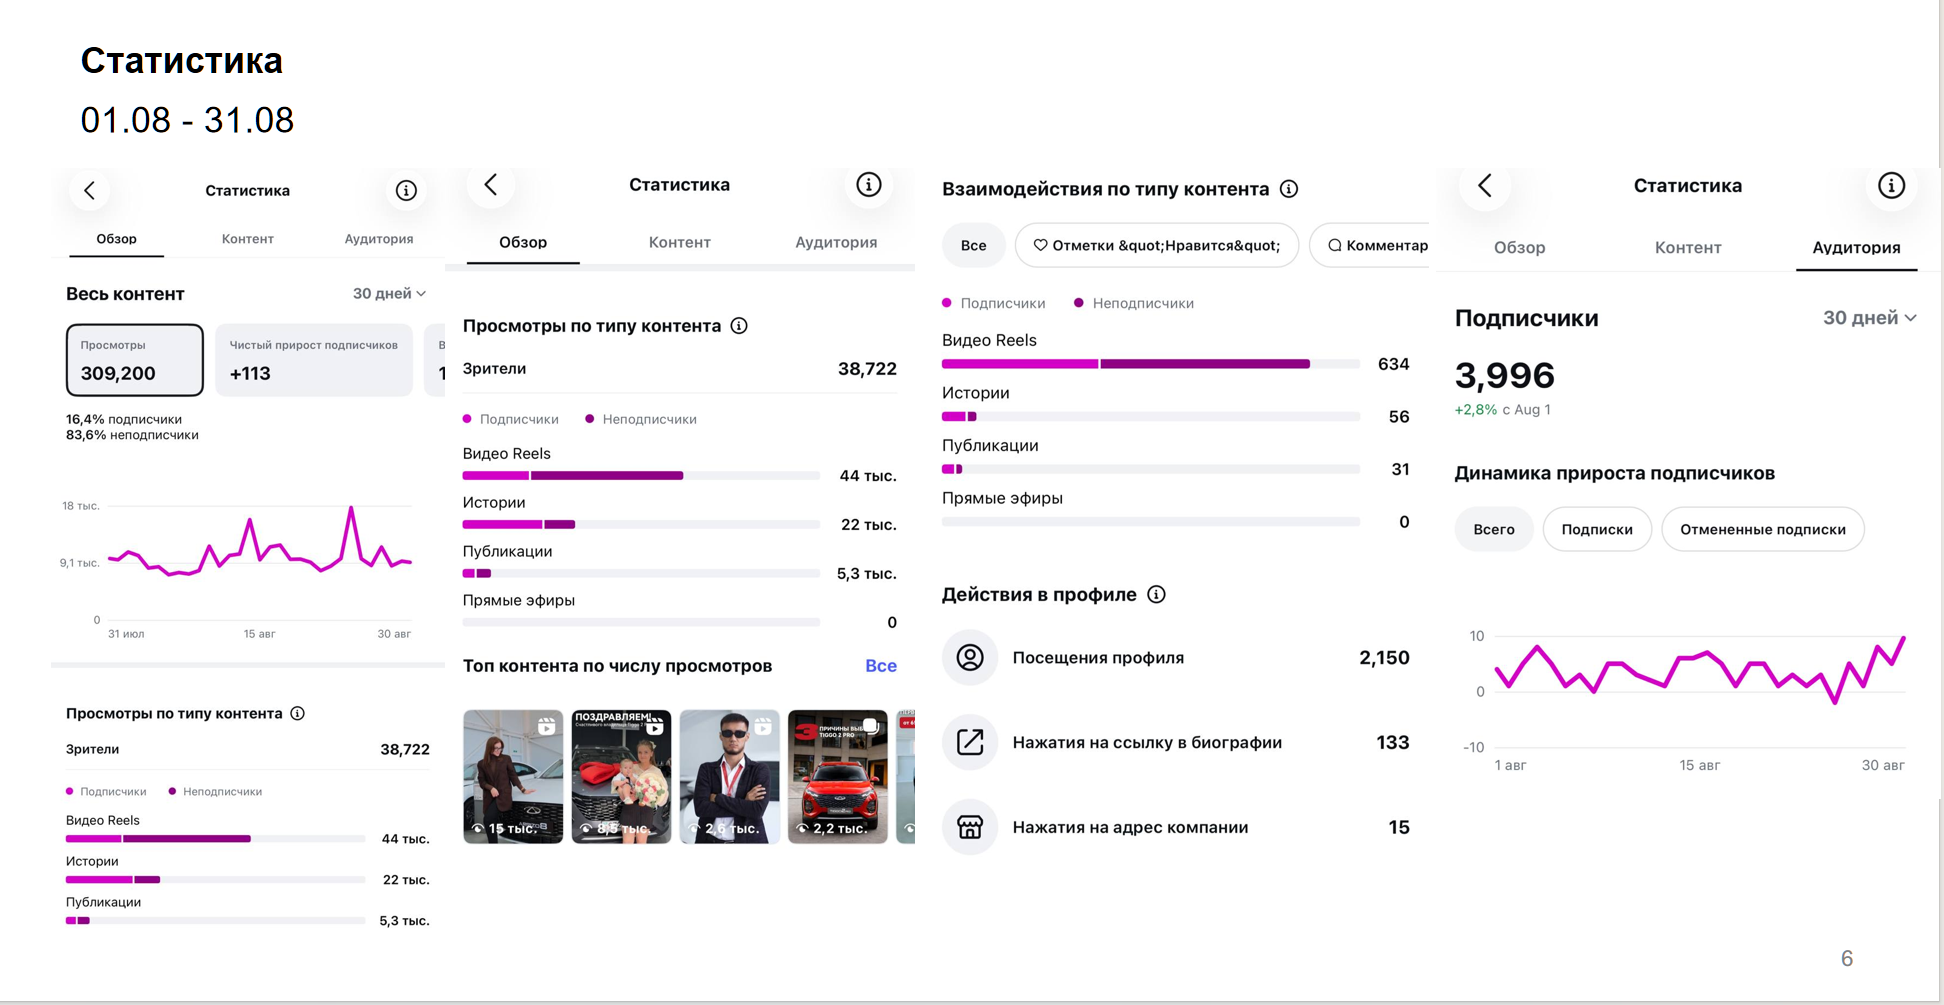Expand 30 дней dropdown beside Весь контент
Screen dimensions: 1944x1005
389,294
